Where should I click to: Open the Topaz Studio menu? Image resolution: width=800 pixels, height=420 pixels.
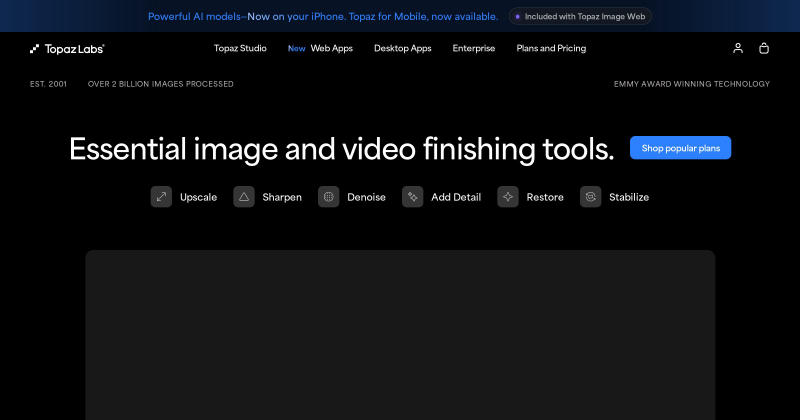(240, 48)
